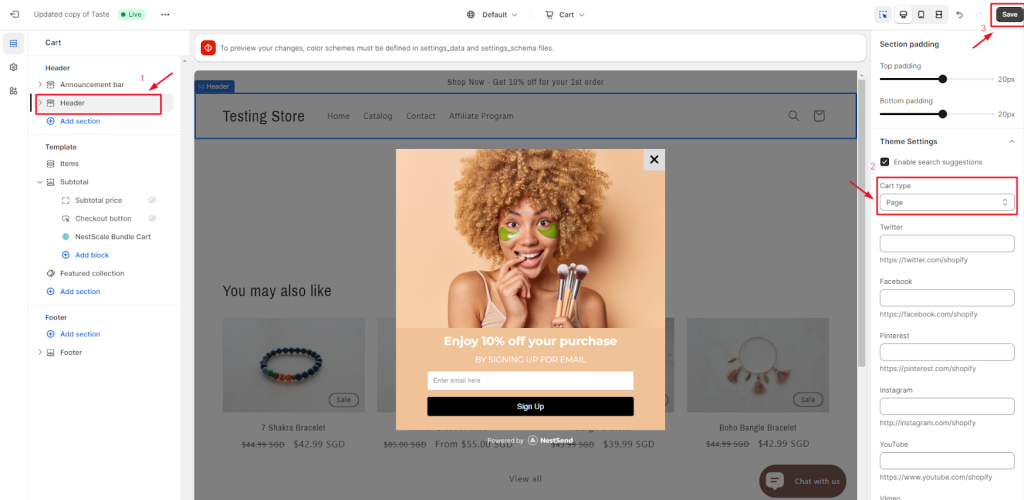The height and width of the screenshot is (500, 1024).
Task: Click the Top padding slider handle
Action: [942, 79]
